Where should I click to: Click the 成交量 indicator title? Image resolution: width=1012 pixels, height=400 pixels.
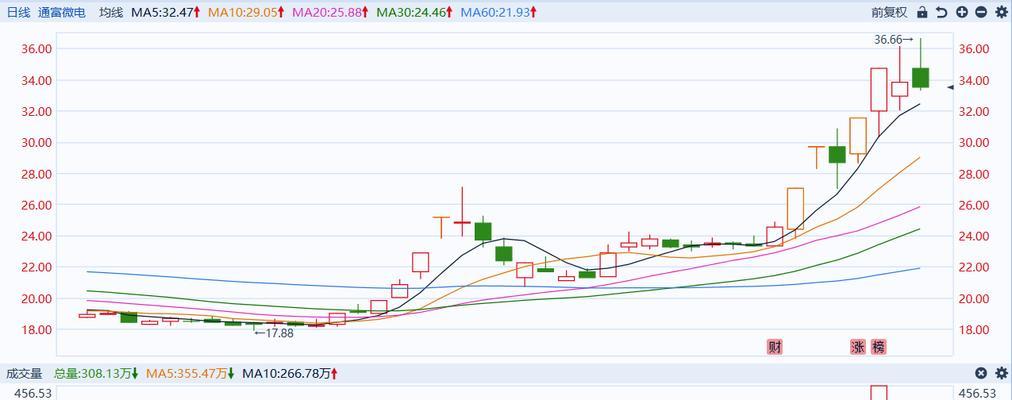click(24, 373)
